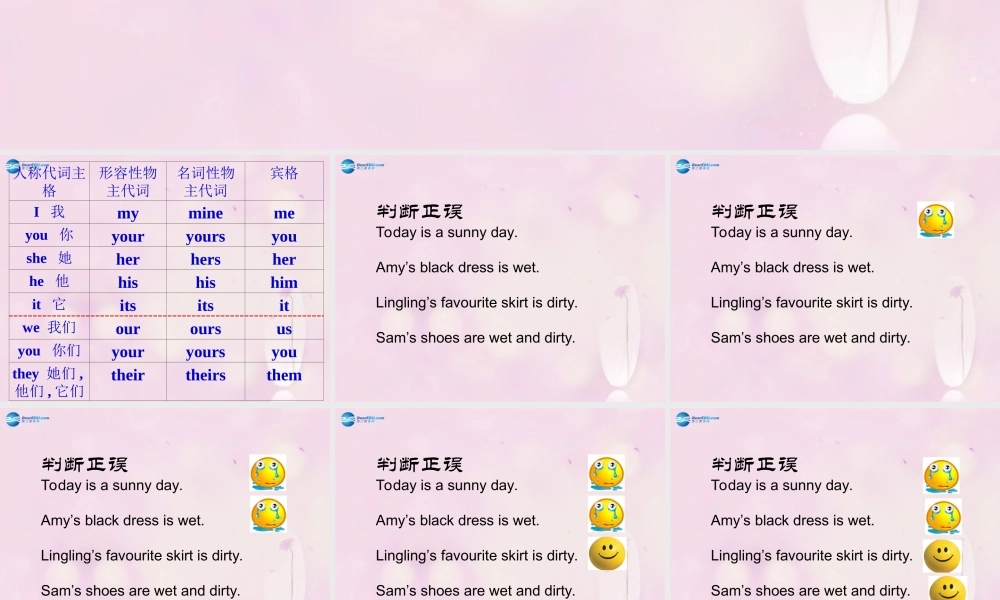Select the 'mine' cell in the pronoun table

coord(205,213)
